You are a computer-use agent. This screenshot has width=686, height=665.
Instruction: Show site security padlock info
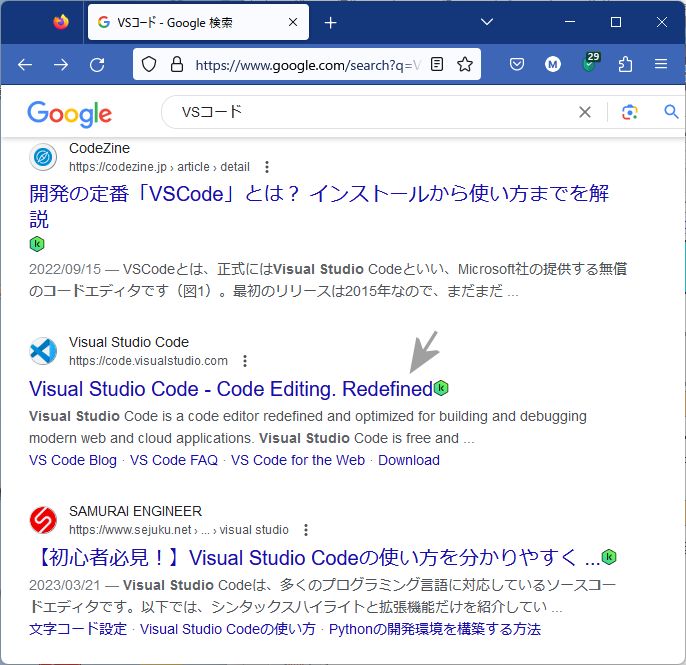[x=177, y=64]
